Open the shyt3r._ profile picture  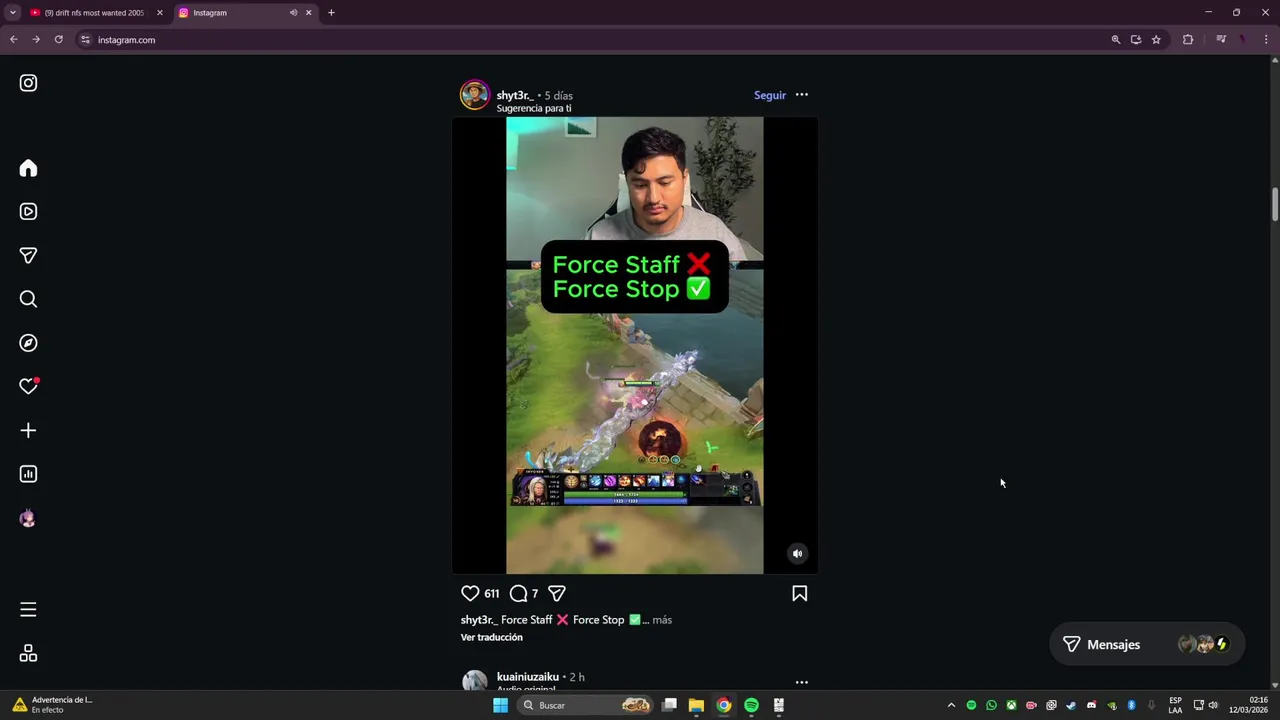click(x=474, y=95)
